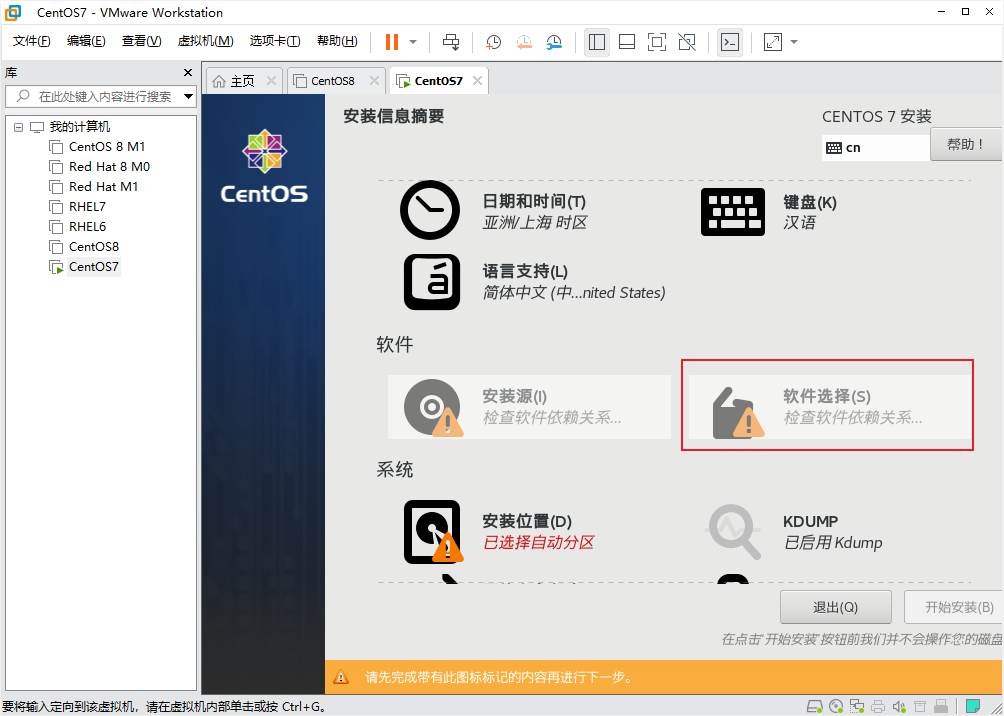This screenshot has height=716, width=1004.
Task: Open 安装位置 hard disk icon
Action: tap(433, 532)
